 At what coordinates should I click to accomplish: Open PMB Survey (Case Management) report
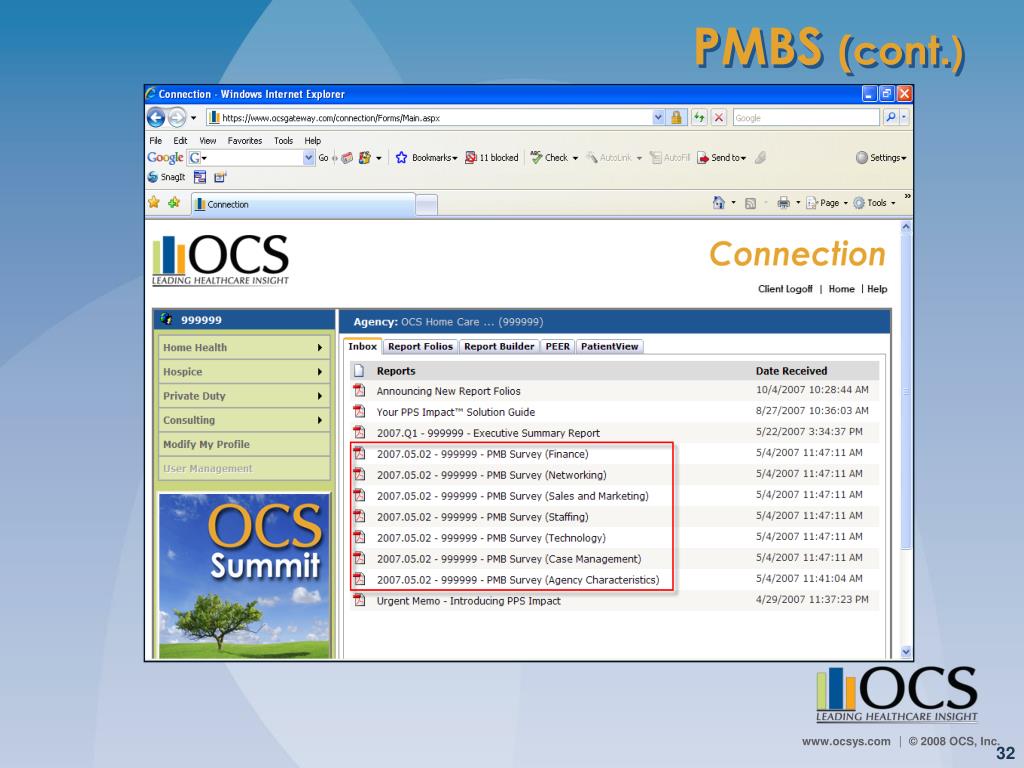tap(509, 558)
